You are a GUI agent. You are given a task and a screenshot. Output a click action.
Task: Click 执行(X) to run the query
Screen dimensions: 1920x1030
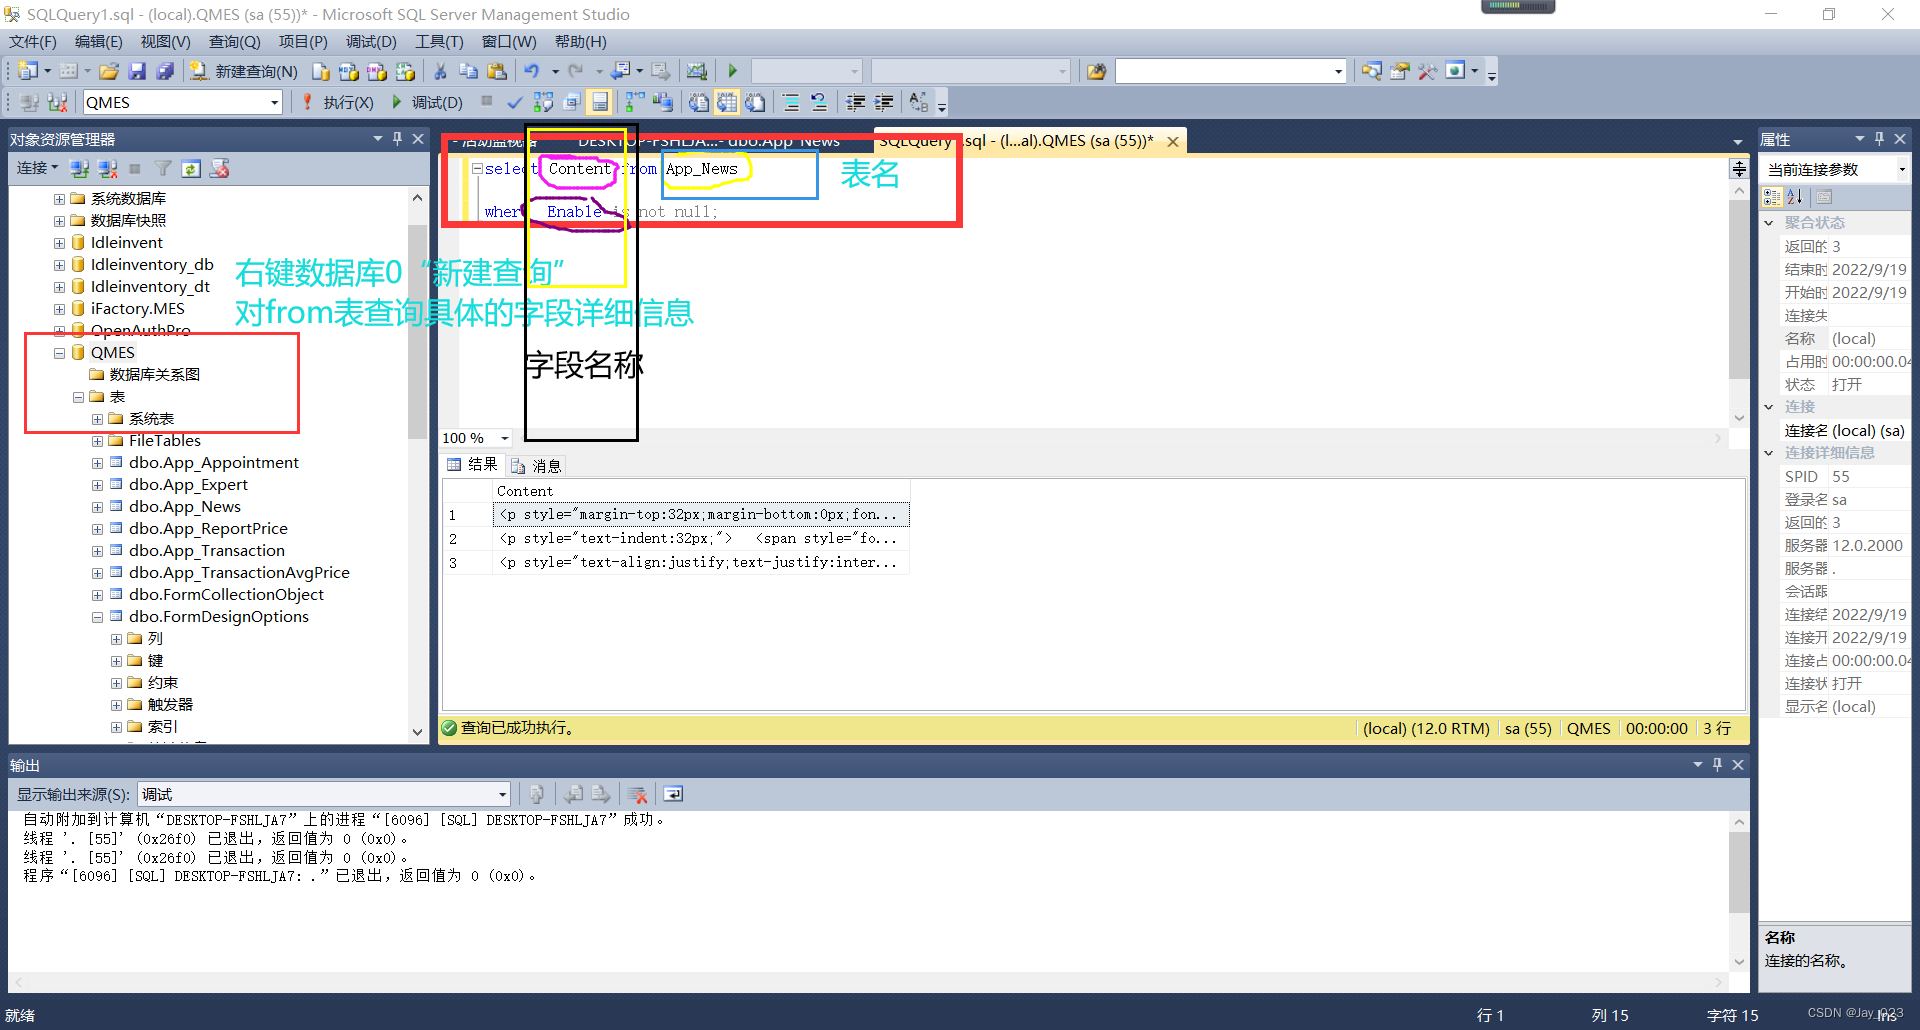338,102
